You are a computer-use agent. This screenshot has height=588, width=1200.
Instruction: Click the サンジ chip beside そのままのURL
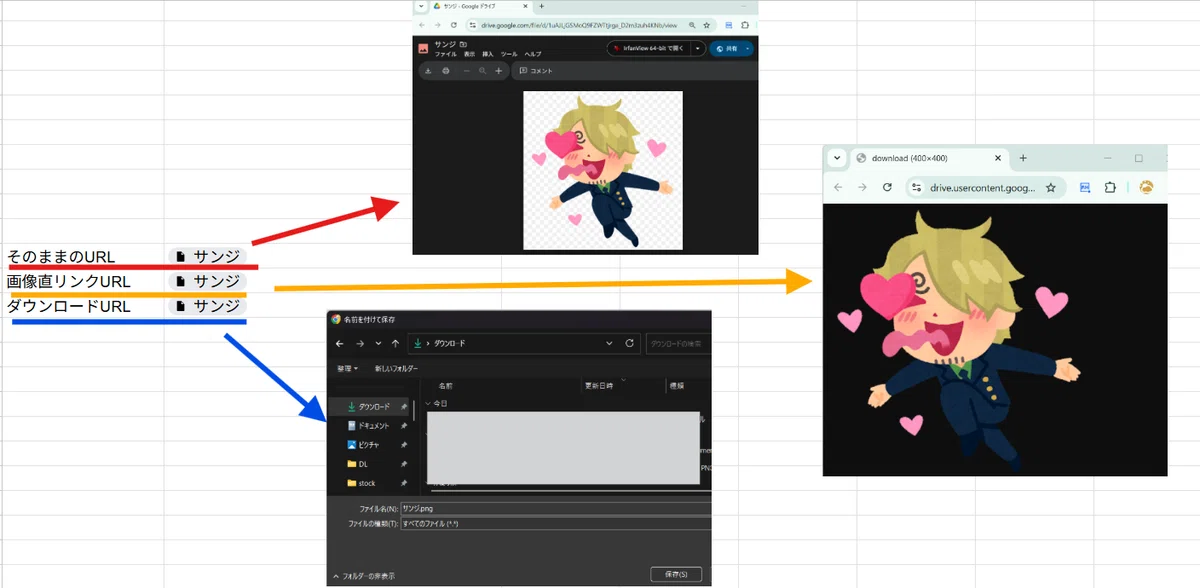[207, 257]
